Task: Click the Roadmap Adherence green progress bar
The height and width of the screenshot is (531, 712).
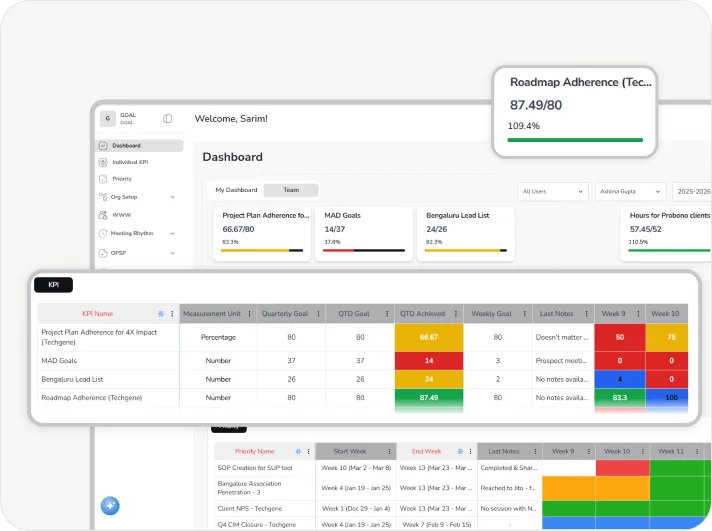Action: pos(575,140)
